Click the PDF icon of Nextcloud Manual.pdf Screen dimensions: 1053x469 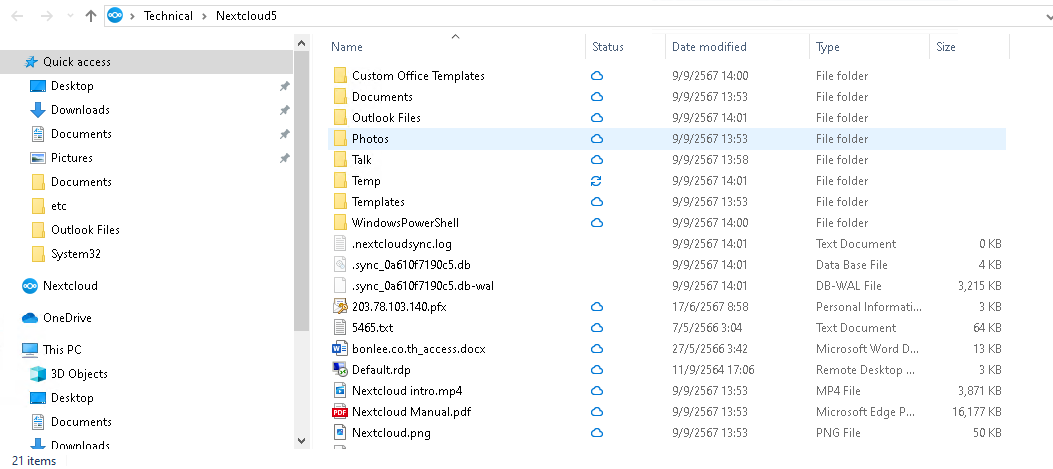(x=339, y=412)
